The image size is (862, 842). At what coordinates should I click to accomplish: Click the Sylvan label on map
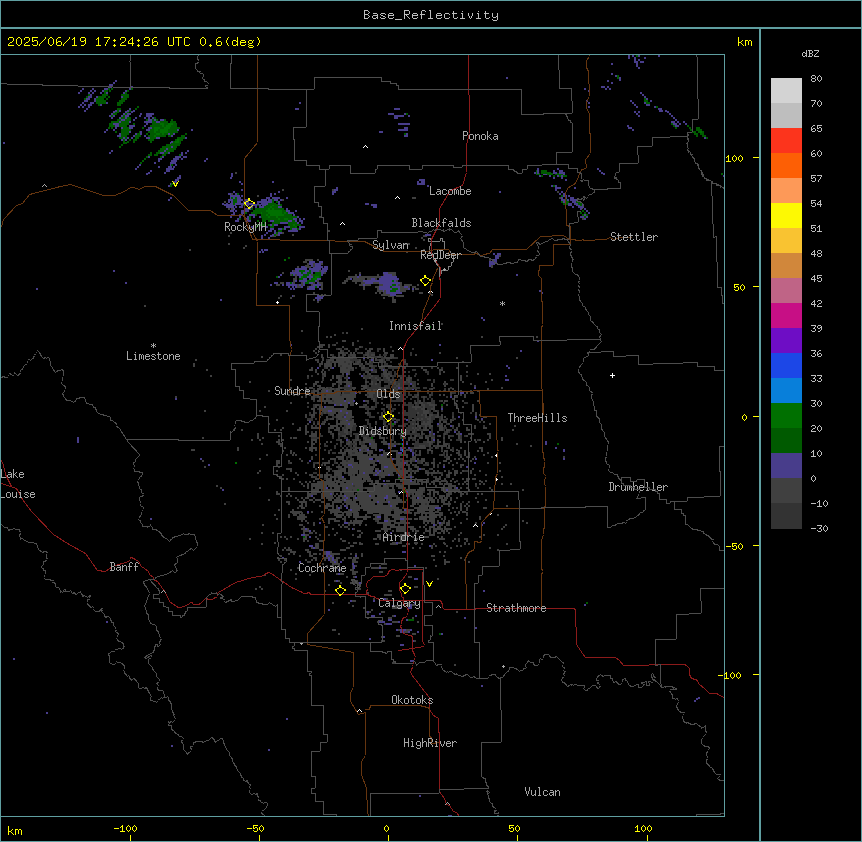[x=390, y=245]
